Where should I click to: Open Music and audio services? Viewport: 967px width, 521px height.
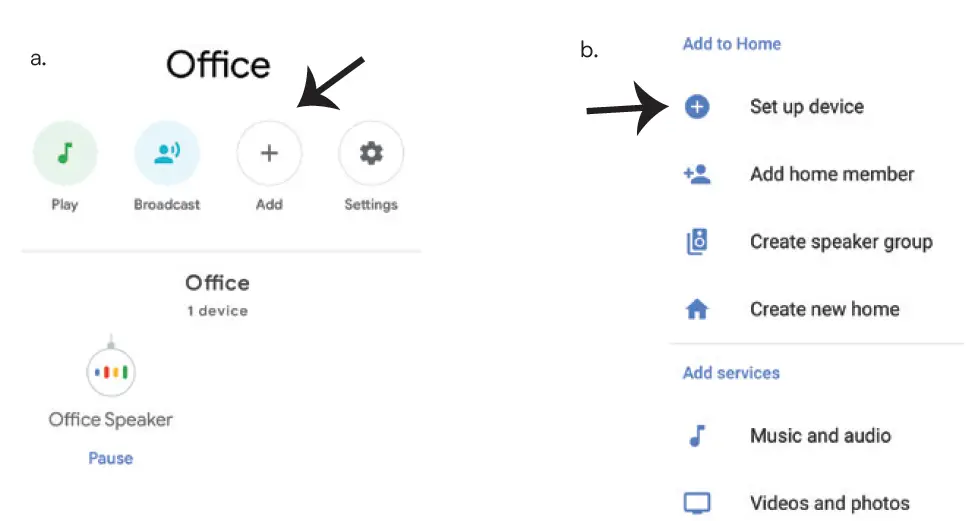(820, 436)
